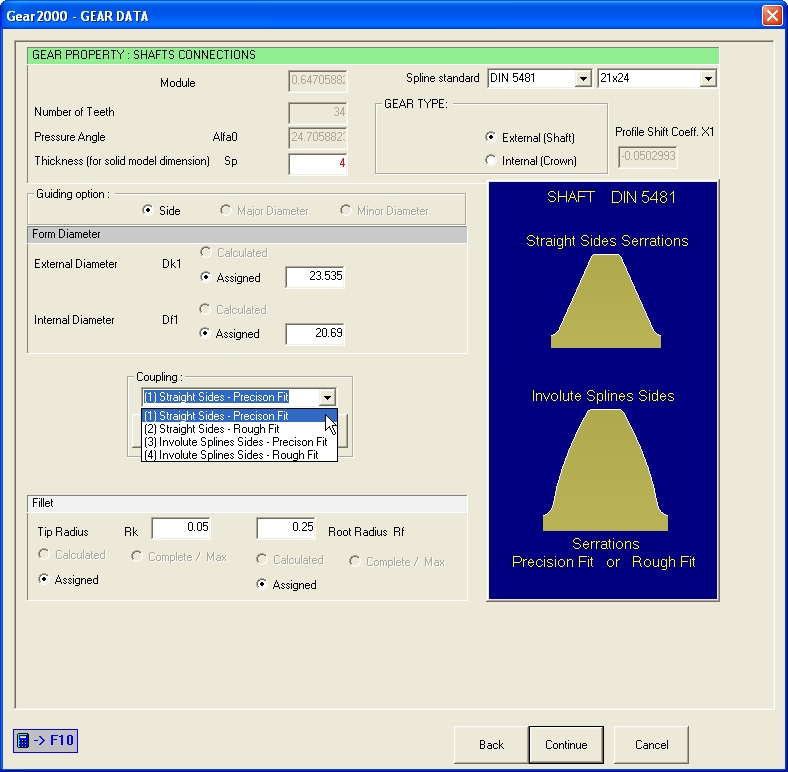
Task: Select External (Shaft) gear type
Action: tap(530, 137)
